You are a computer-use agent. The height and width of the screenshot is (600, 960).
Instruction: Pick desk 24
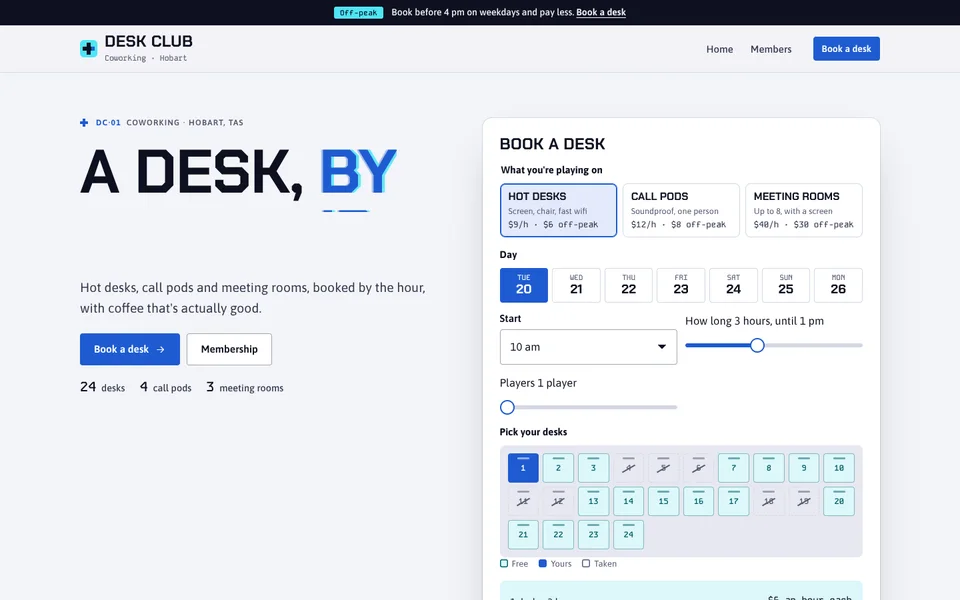(628, 534)
